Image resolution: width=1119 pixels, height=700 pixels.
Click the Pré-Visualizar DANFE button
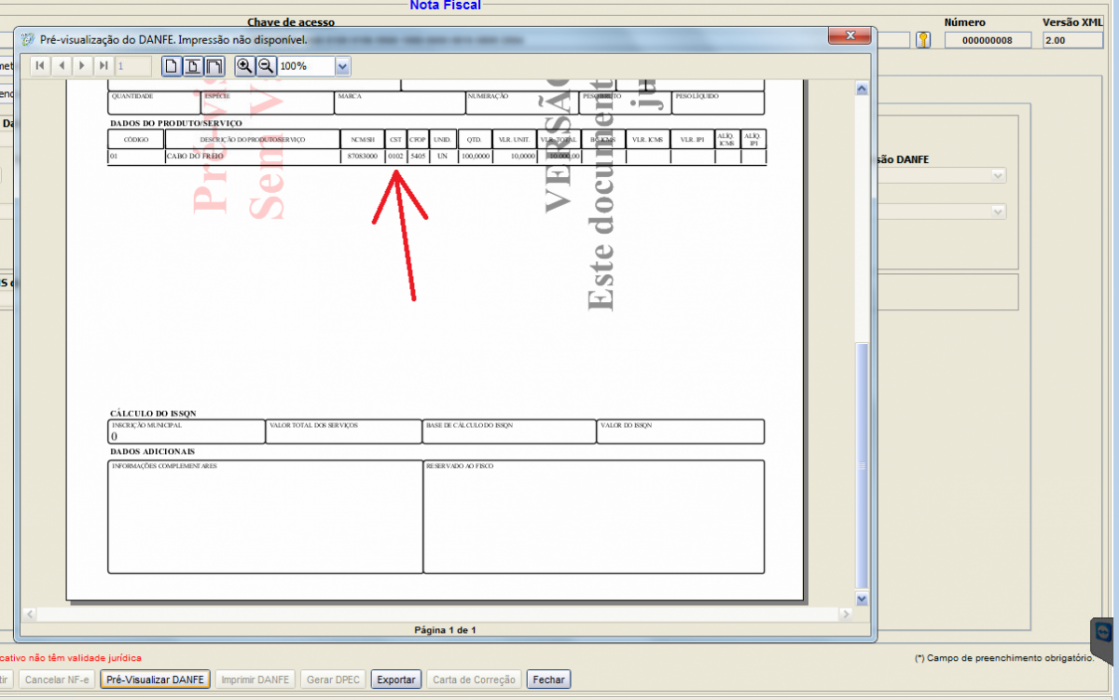[155, 679]
